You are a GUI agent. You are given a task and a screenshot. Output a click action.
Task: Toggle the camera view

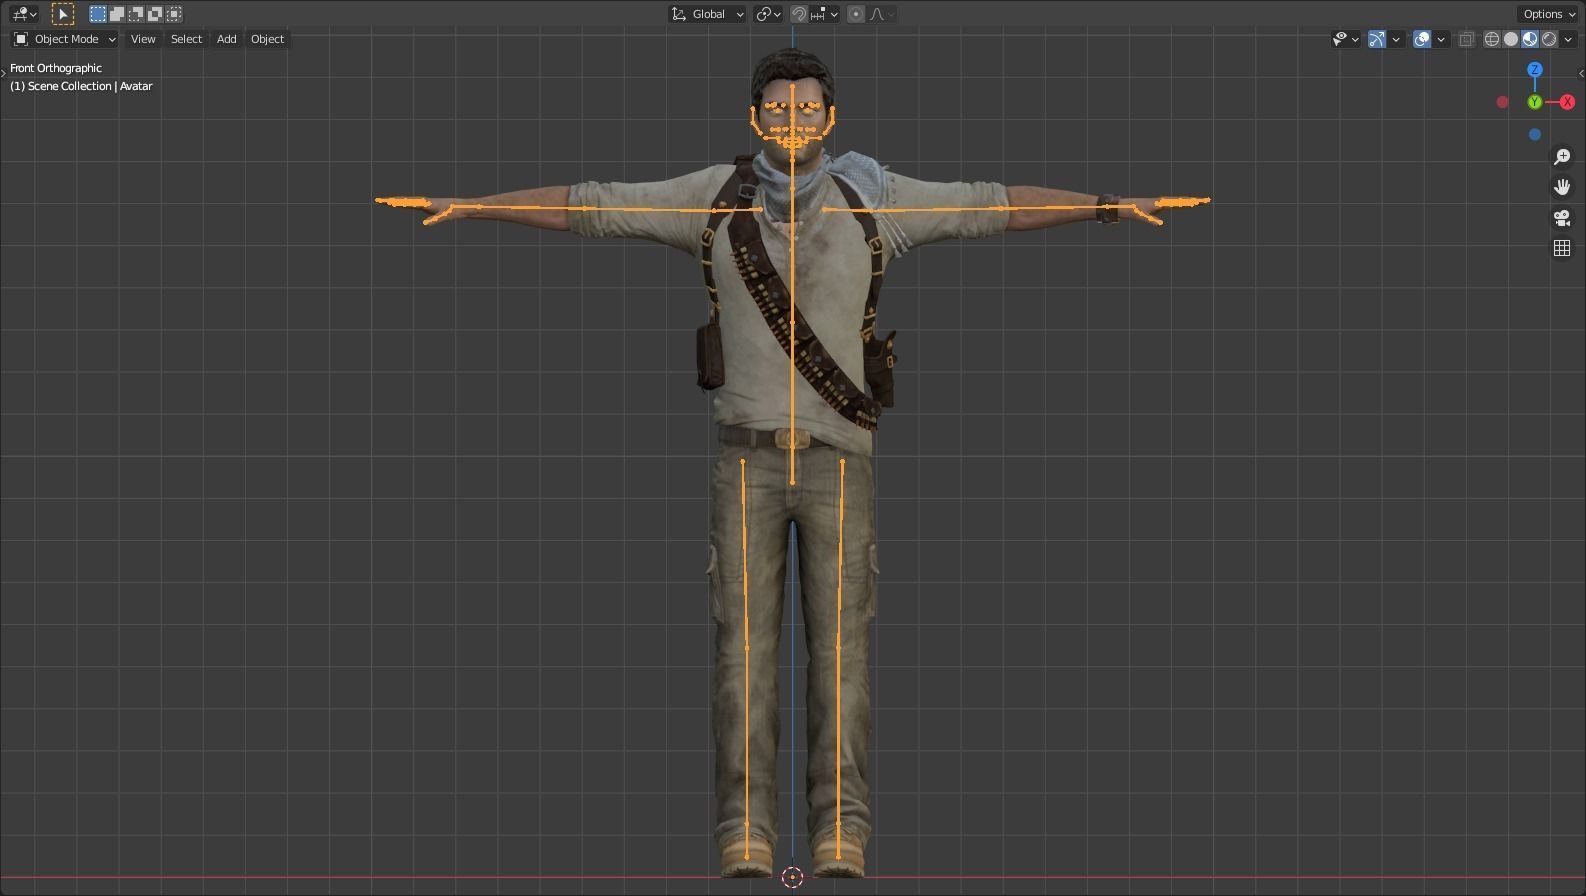click(x=1562, y=217)
